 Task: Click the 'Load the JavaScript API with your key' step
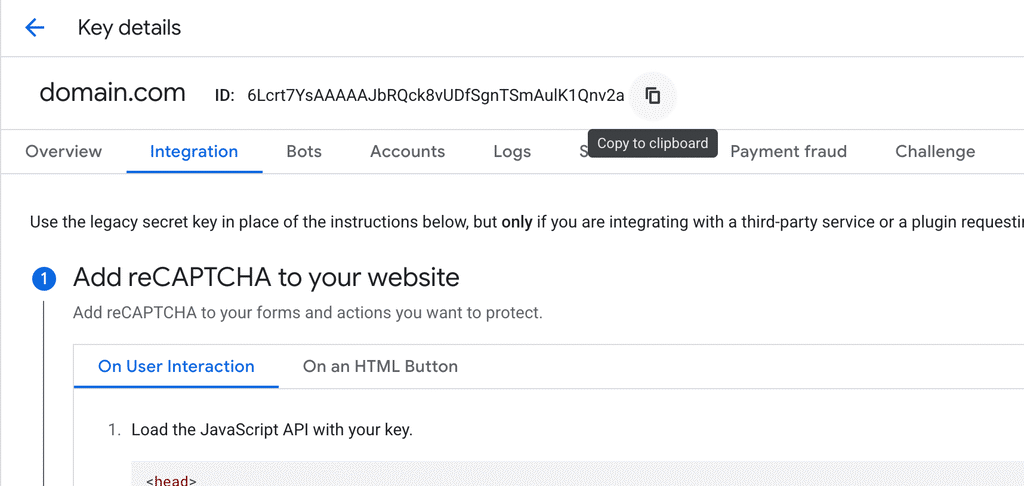coord(272,430)
